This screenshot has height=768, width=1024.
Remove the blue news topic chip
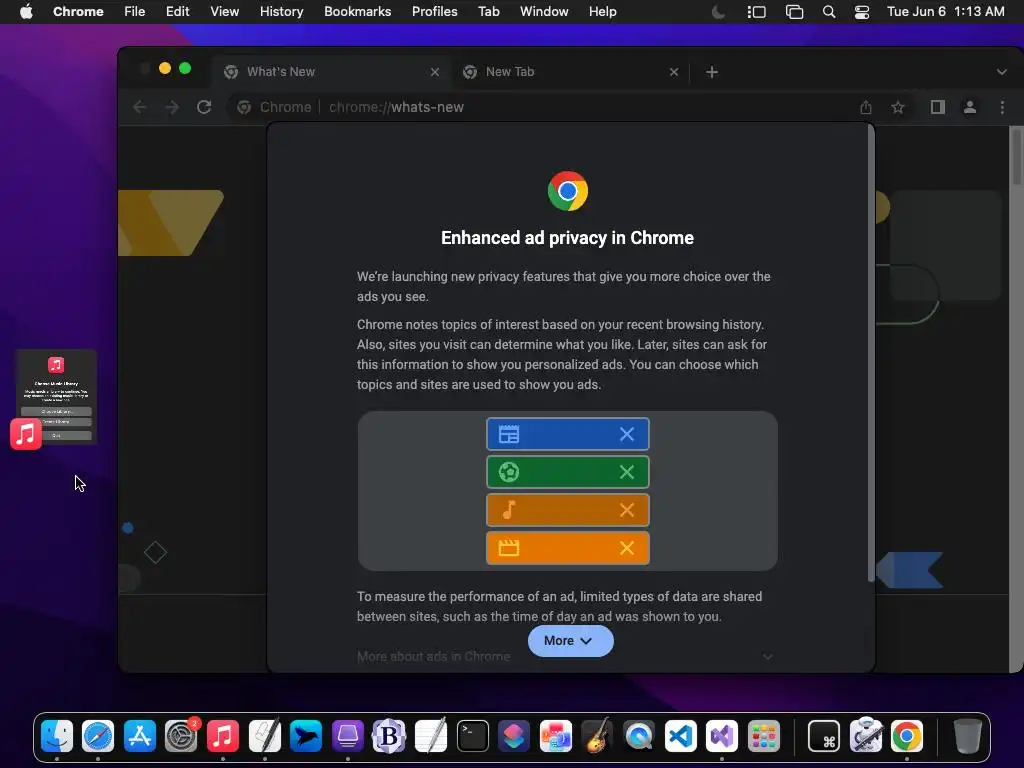pos(626,434)
